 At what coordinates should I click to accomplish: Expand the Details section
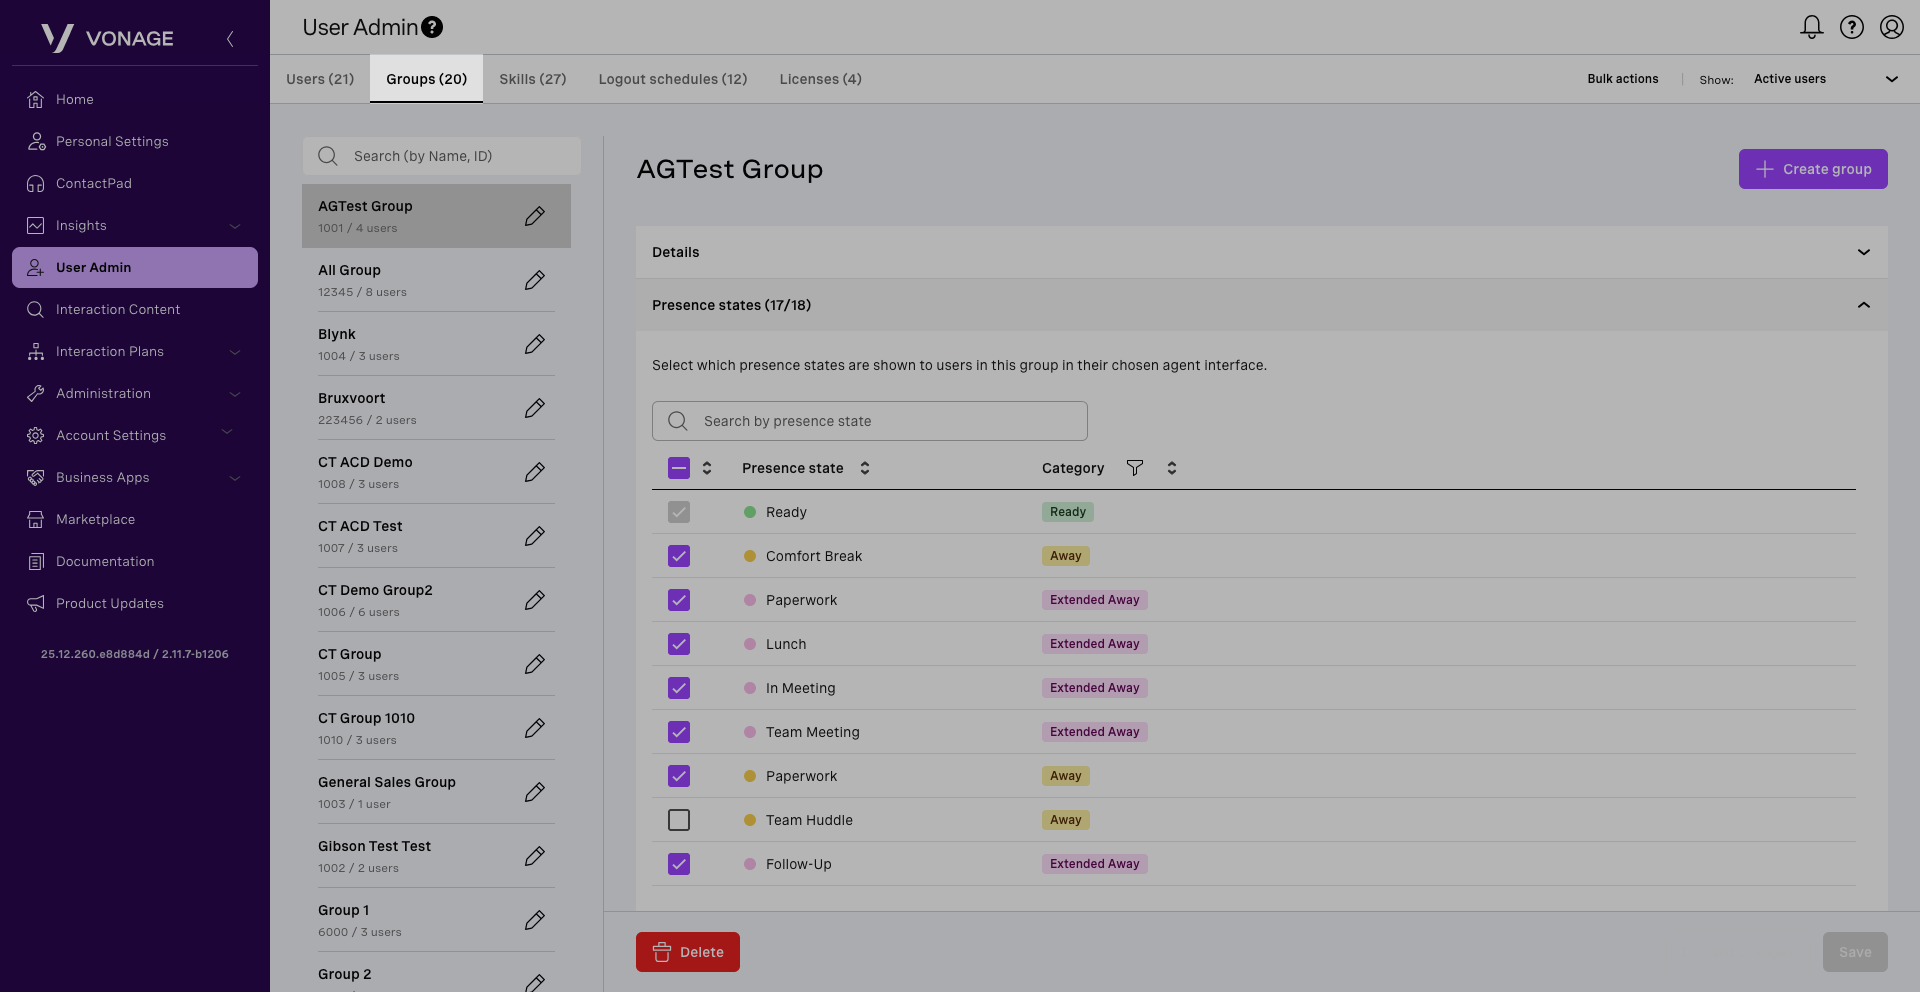coord(1863,252)
